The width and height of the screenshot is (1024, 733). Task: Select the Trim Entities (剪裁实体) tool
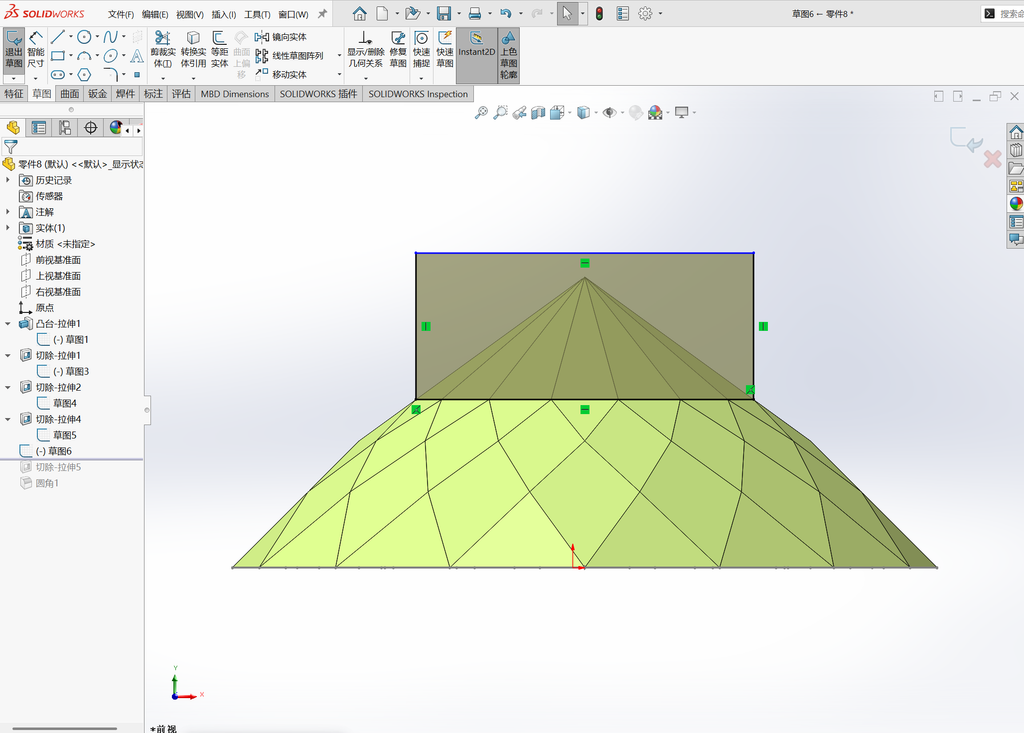click(x=163, y=50)
